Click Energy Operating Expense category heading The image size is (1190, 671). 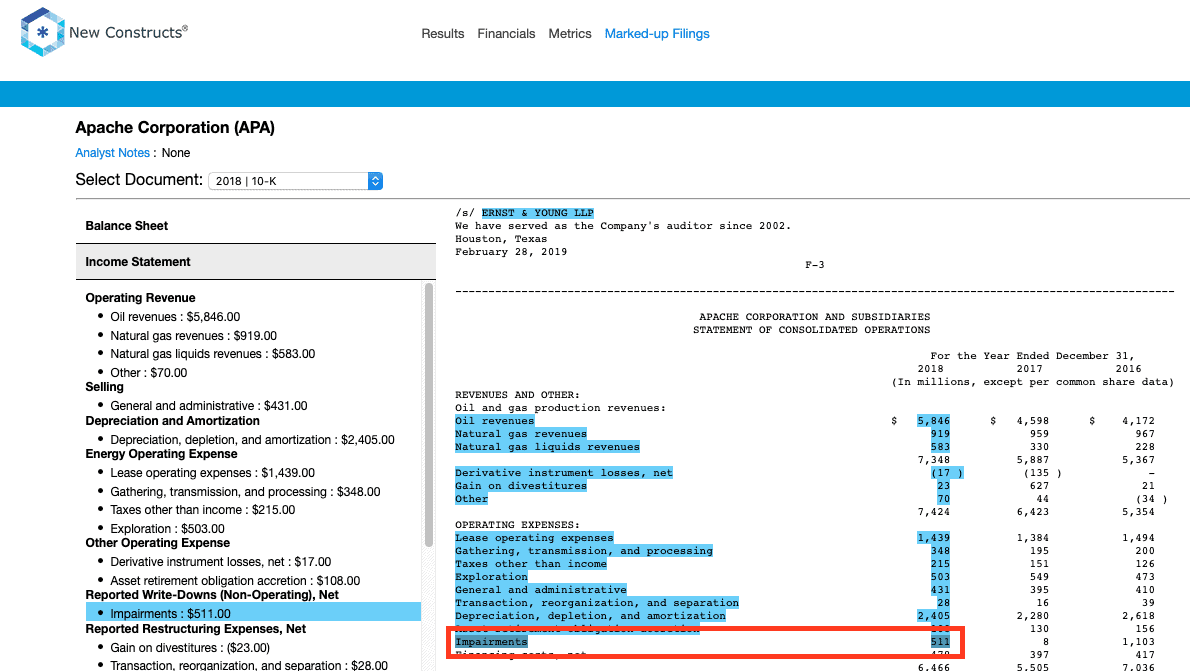coord(162,454)
